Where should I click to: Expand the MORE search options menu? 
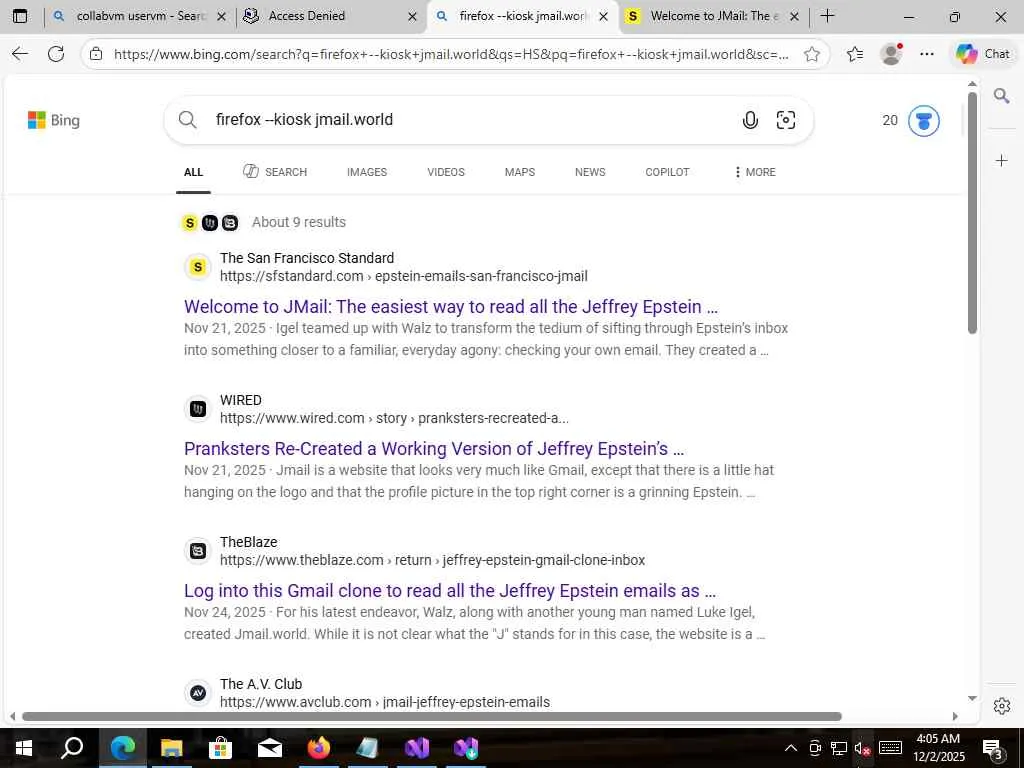pos(755,172)
